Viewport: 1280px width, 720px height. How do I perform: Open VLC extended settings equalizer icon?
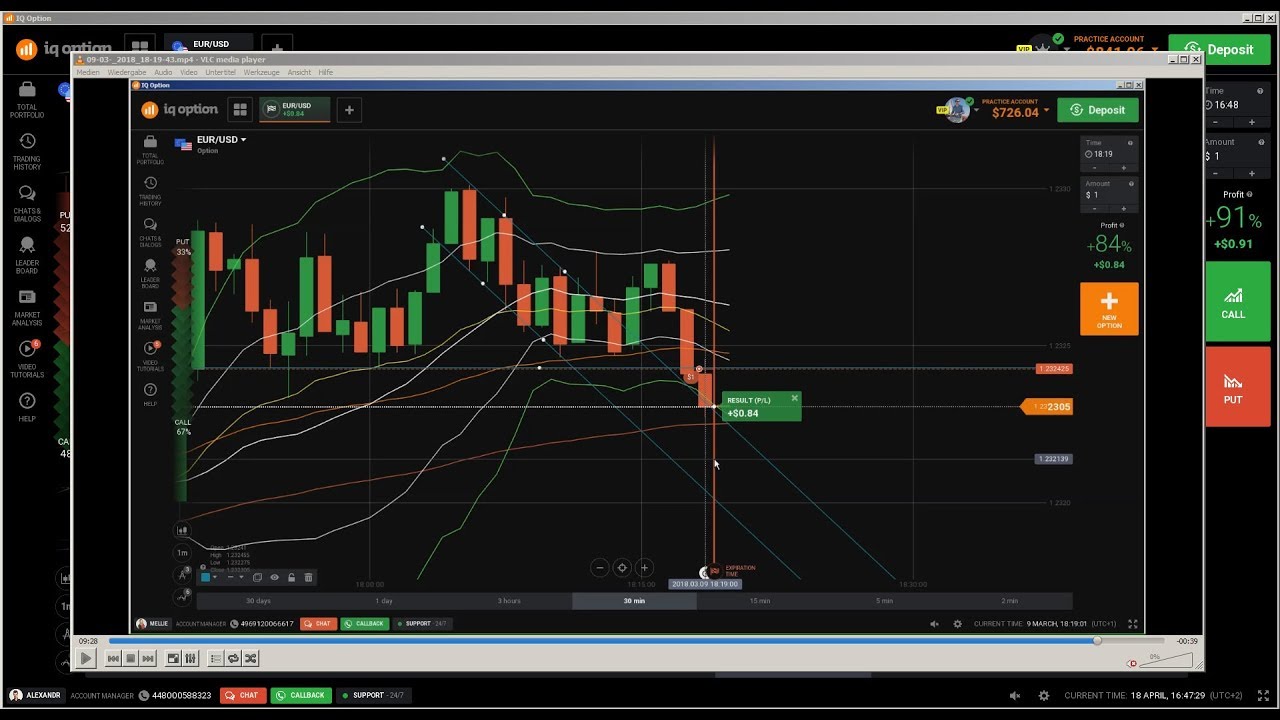click(x=191, y=658)
